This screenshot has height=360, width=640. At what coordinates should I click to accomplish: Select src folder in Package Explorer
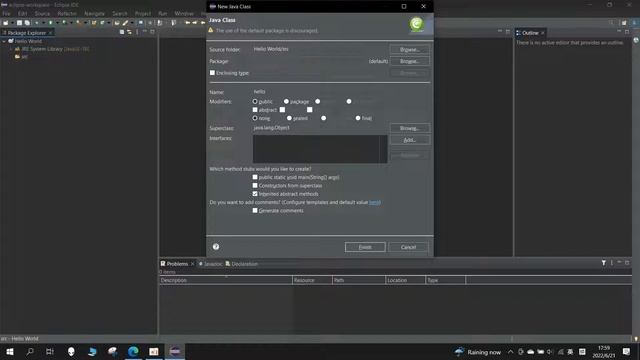click(x=21, y=57)
